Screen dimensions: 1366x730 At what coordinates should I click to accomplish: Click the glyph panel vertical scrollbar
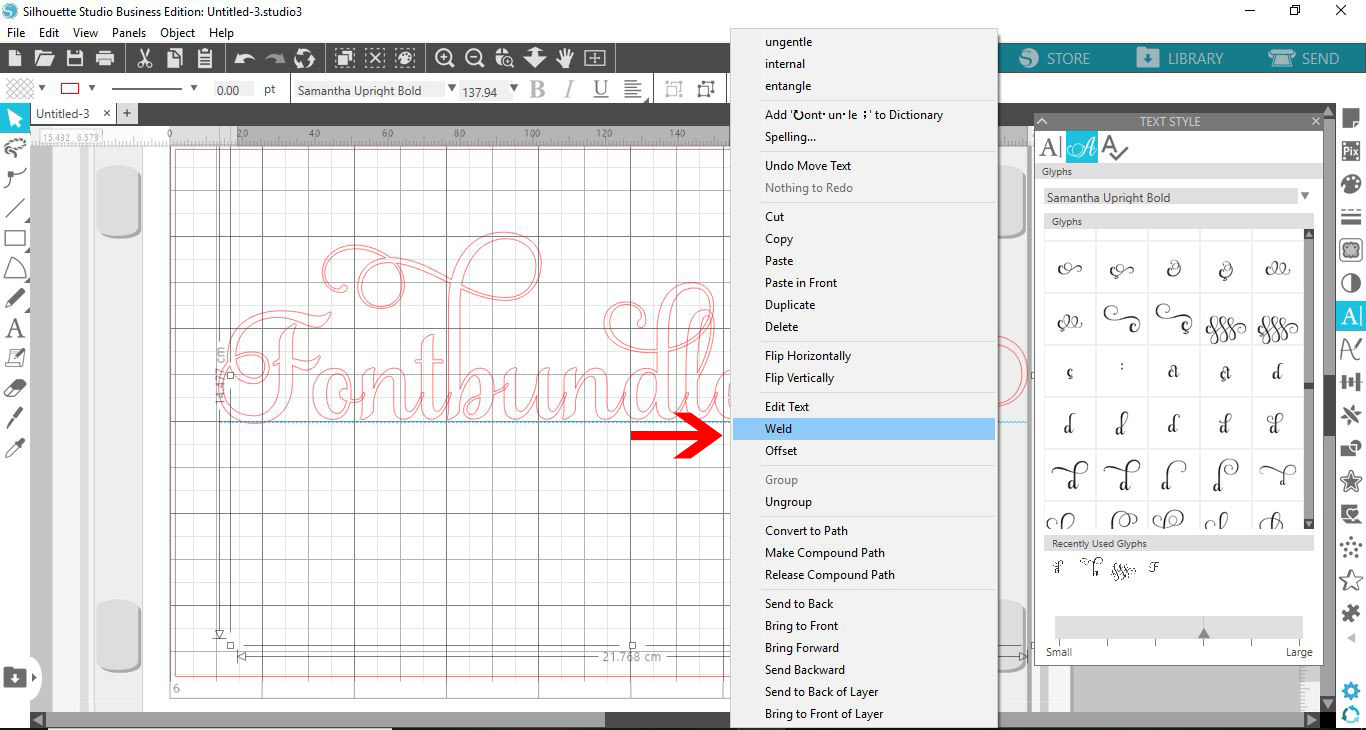coord(1309,379)
